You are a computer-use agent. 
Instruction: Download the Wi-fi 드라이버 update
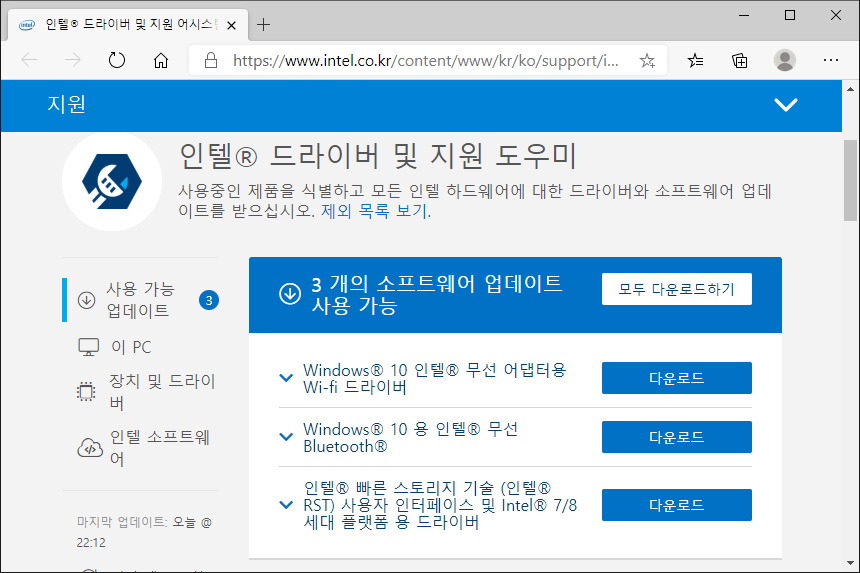[677, 378]
